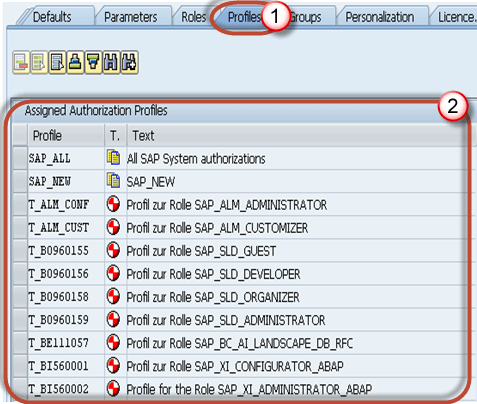Click 'Profil zur Rolle SAP_ALM_CUSTOMIZER' text
Viewport: 477px width, 404px height.
pyautogui.click(x=217, y=228)
